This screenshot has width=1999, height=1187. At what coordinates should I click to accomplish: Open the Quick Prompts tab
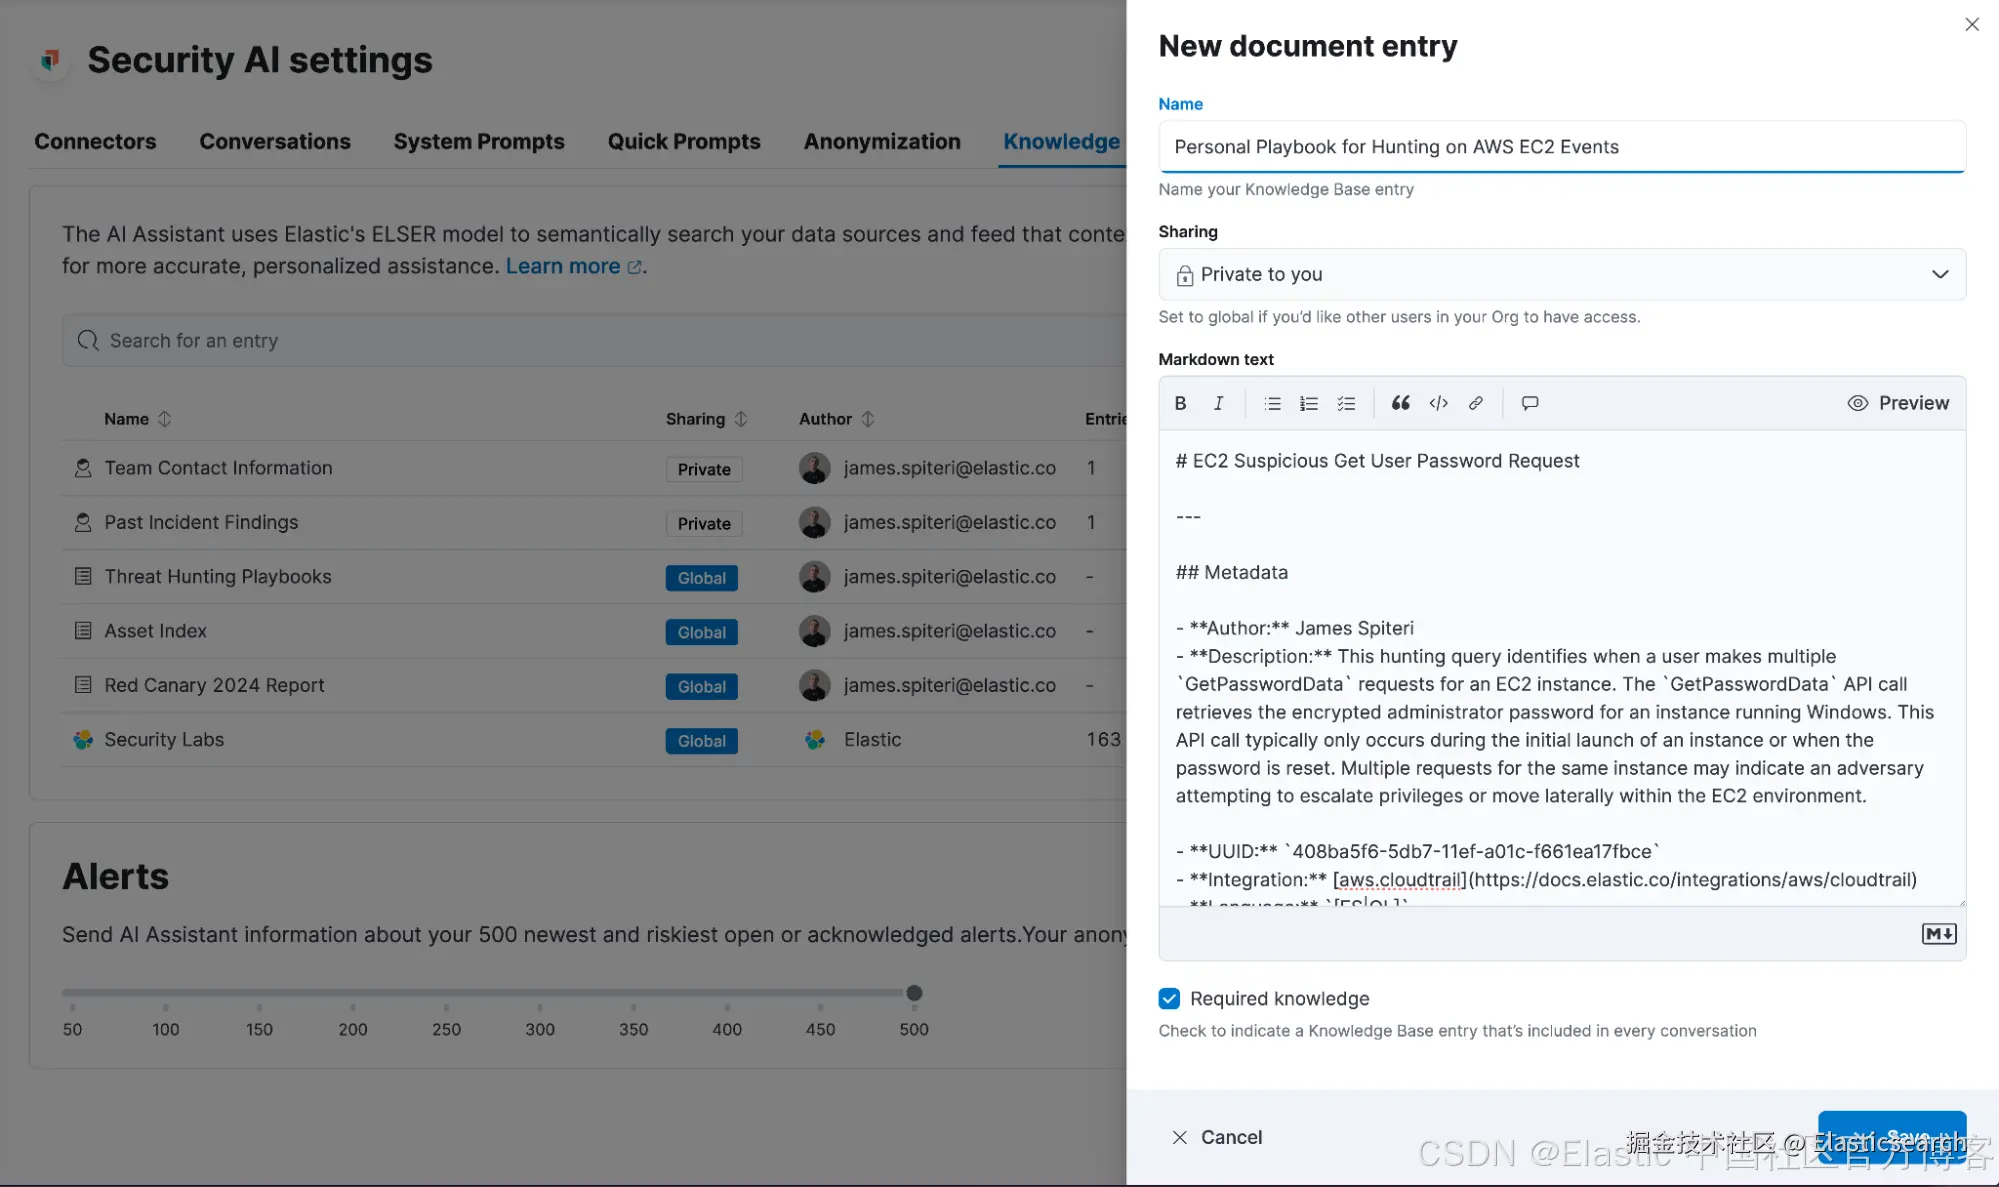684,141
